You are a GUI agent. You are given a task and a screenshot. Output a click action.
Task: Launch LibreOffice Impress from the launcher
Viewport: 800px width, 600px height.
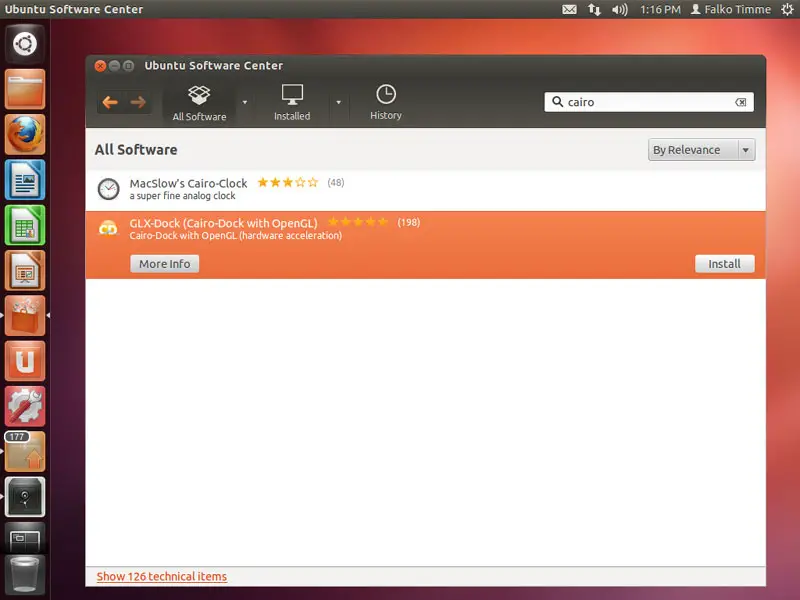click(24, 270)
